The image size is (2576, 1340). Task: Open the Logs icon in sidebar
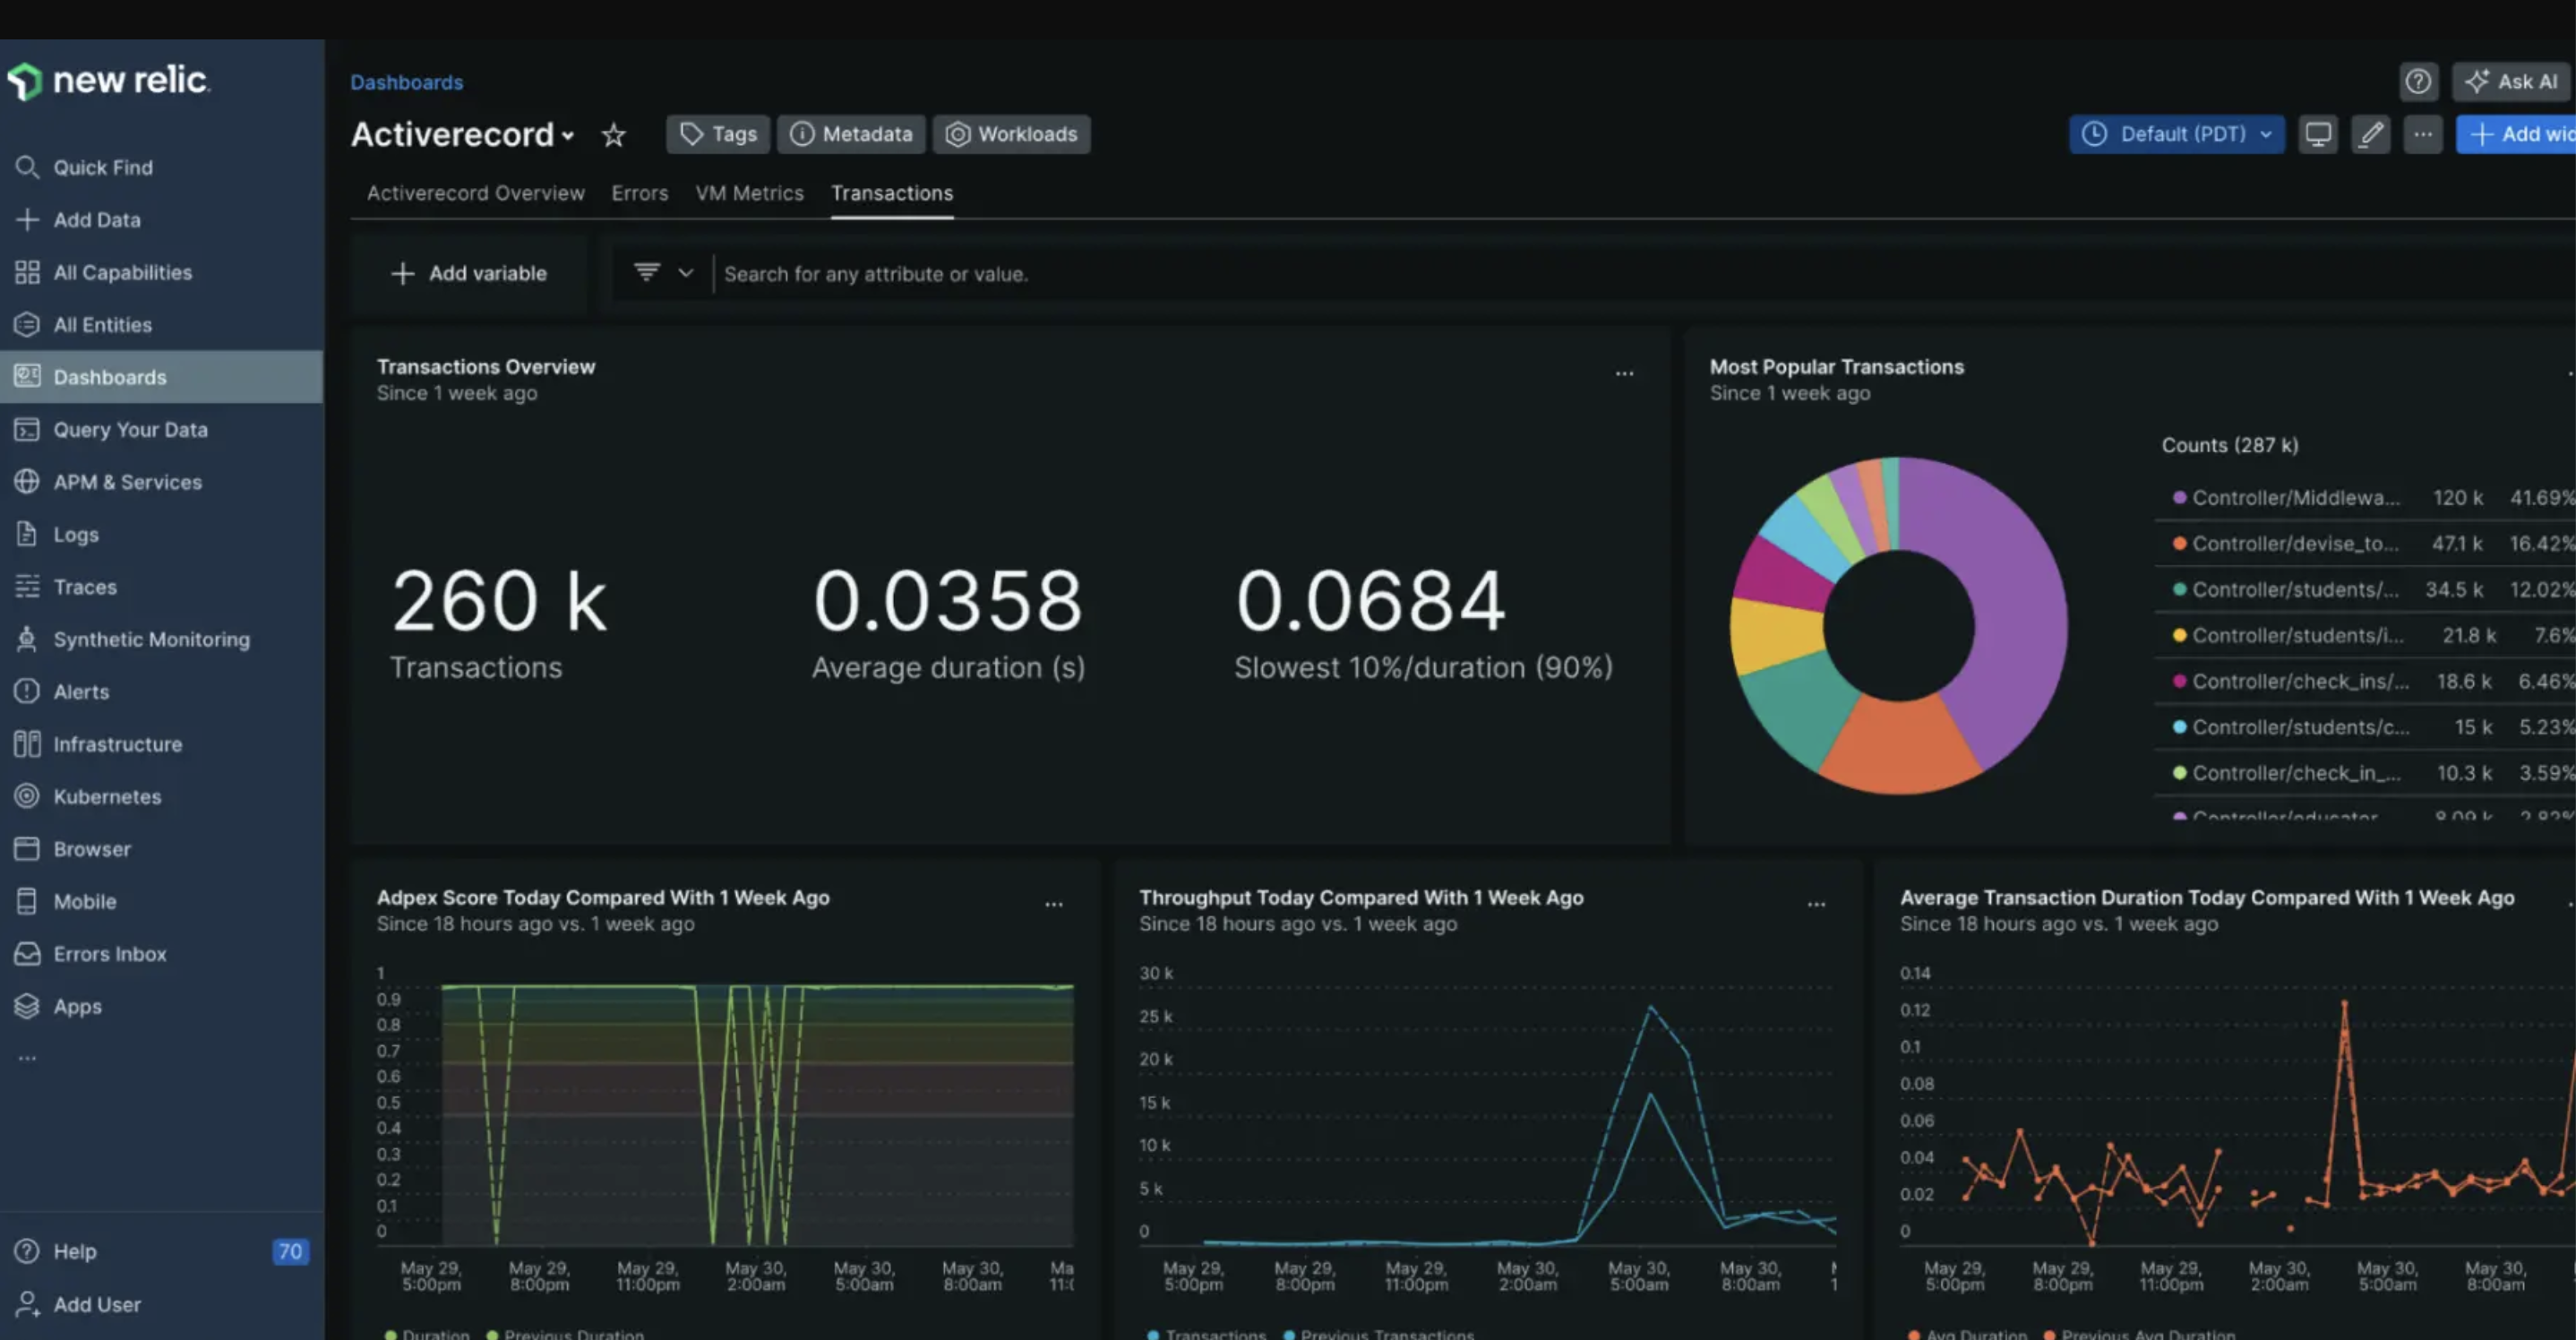(x=27, y=534)
